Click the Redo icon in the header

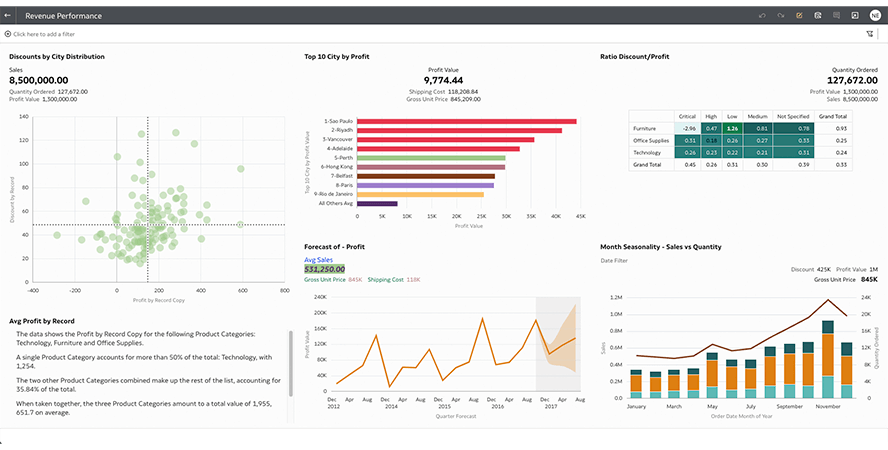780,15
